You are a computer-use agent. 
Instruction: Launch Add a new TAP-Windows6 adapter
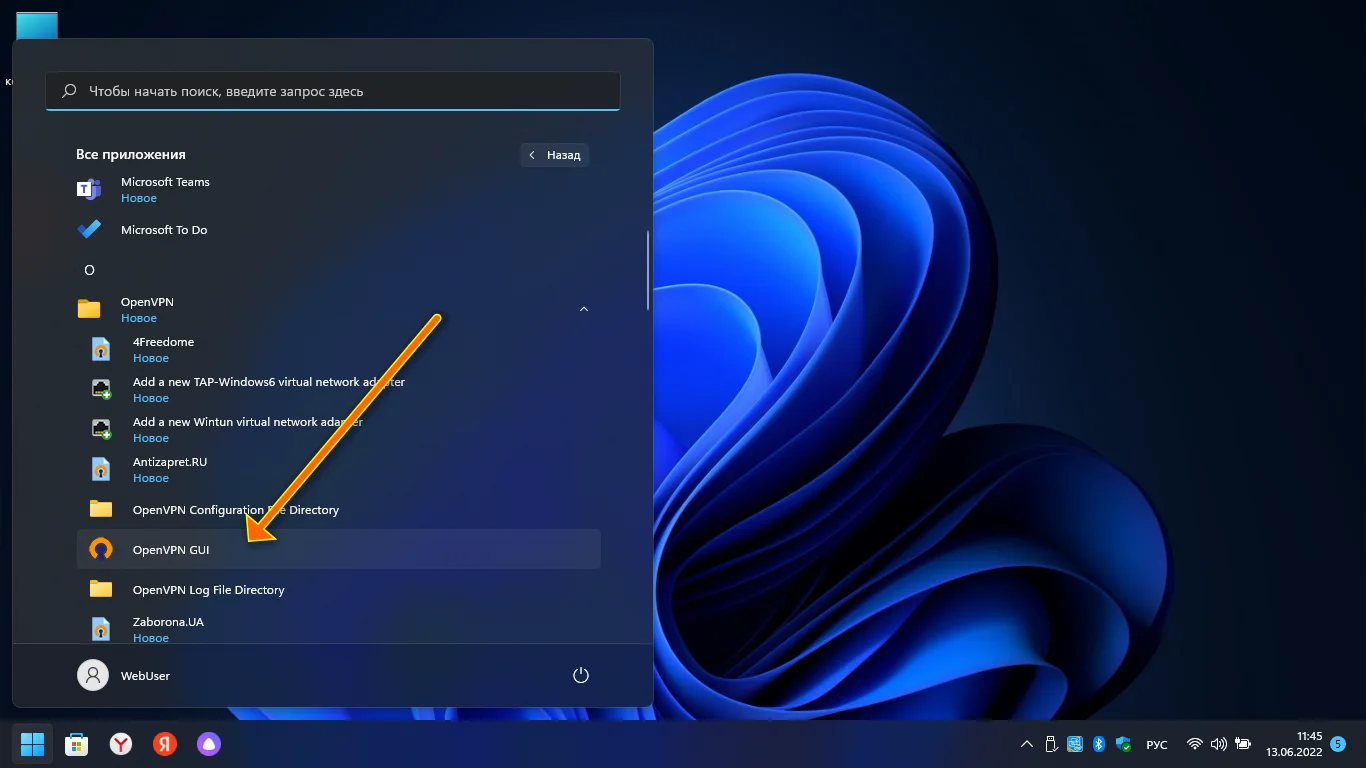[338, 389]
